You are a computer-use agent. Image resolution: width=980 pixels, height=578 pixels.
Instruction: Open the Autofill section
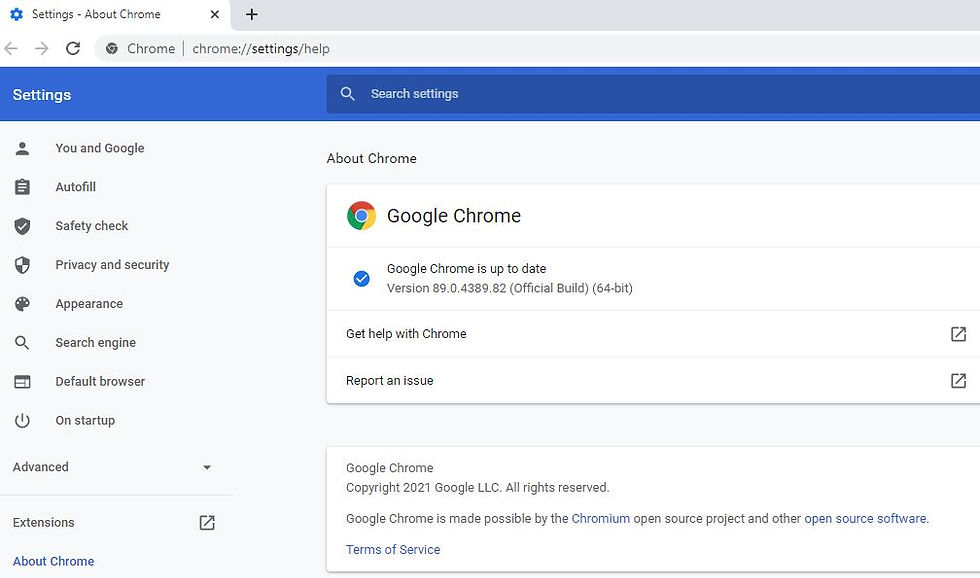(x=76, y=187)
